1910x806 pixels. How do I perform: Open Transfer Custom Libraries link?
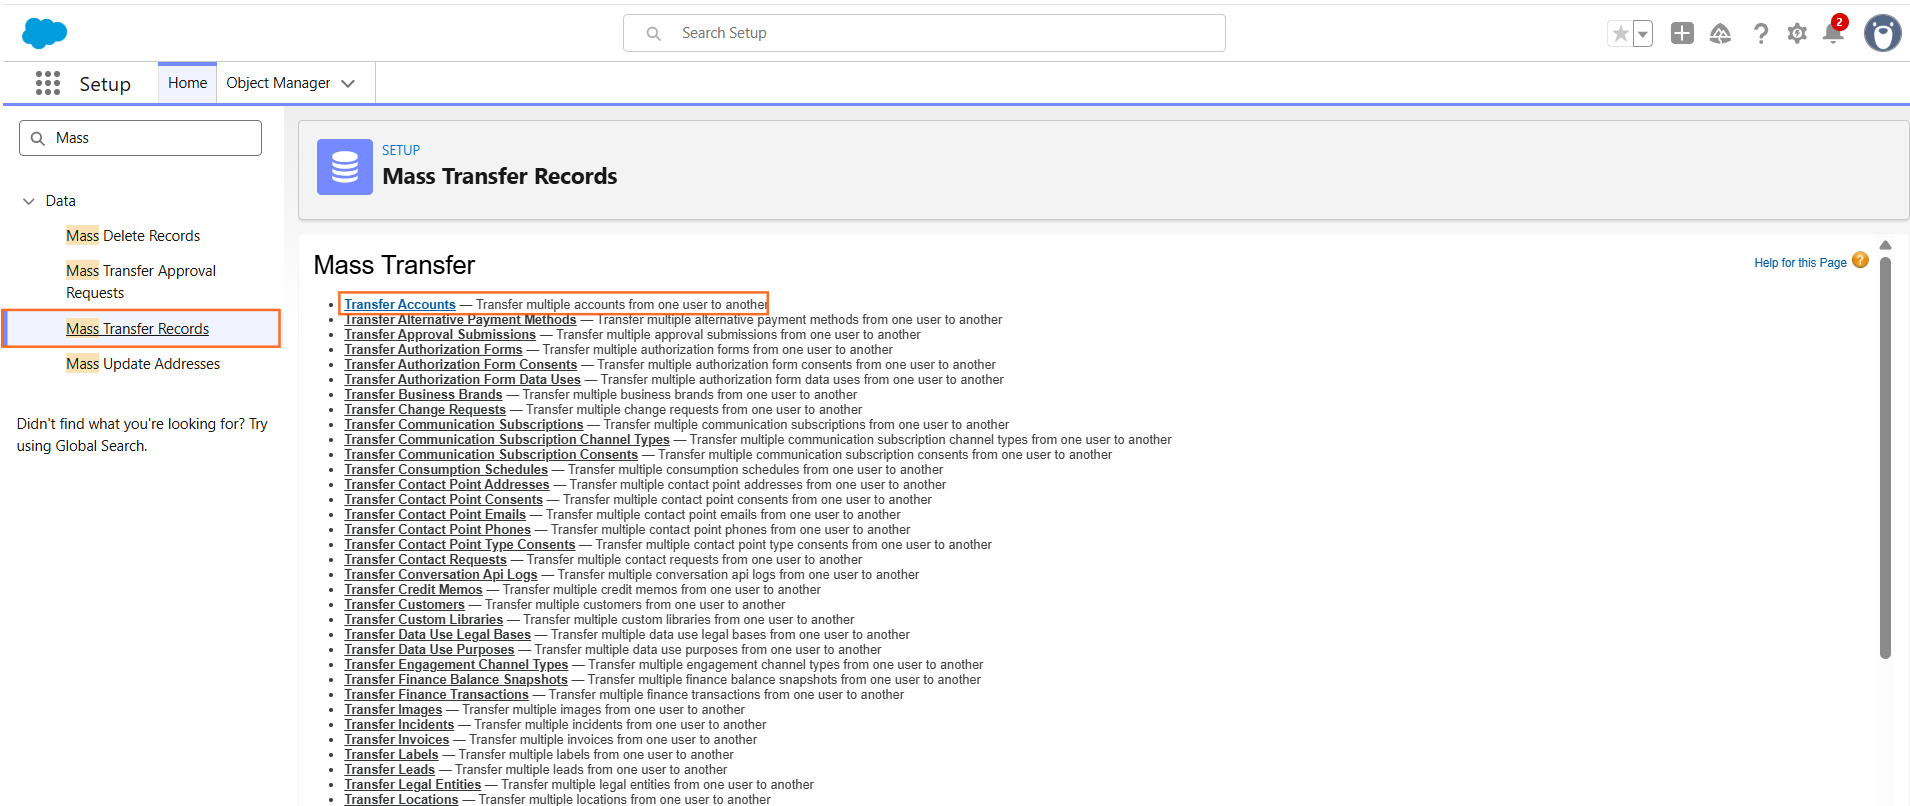[x=423, y=620]
